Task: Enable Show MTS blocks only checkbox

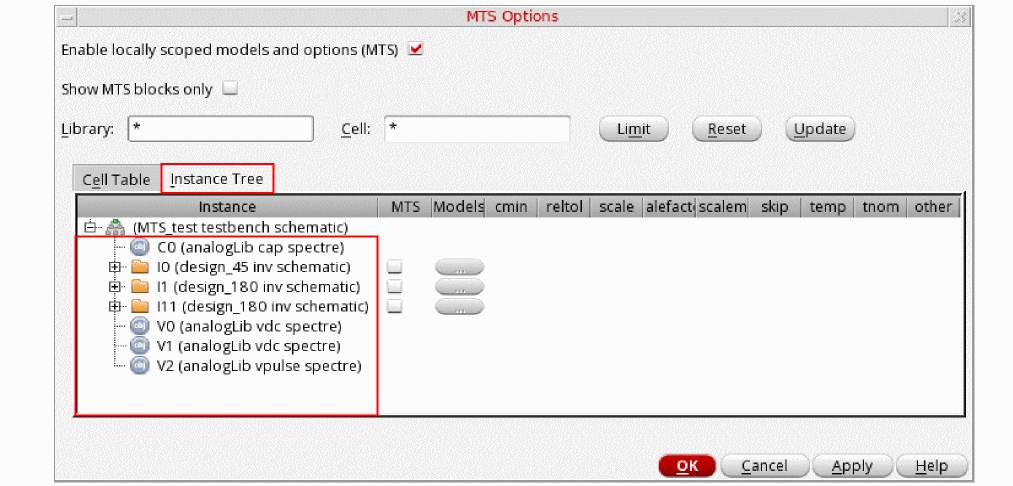Action: [230, 89]
